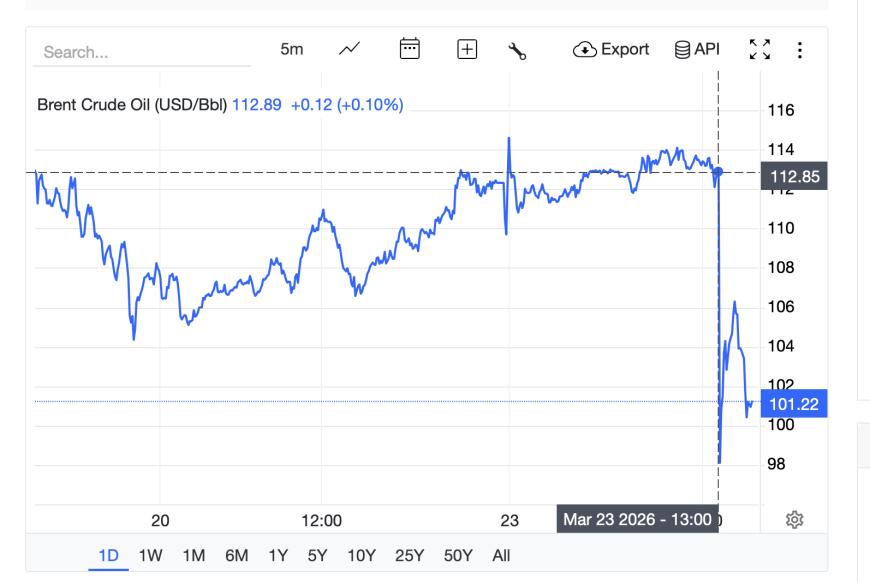Click the plus icon to add comparison

click(x=466, y=50)
